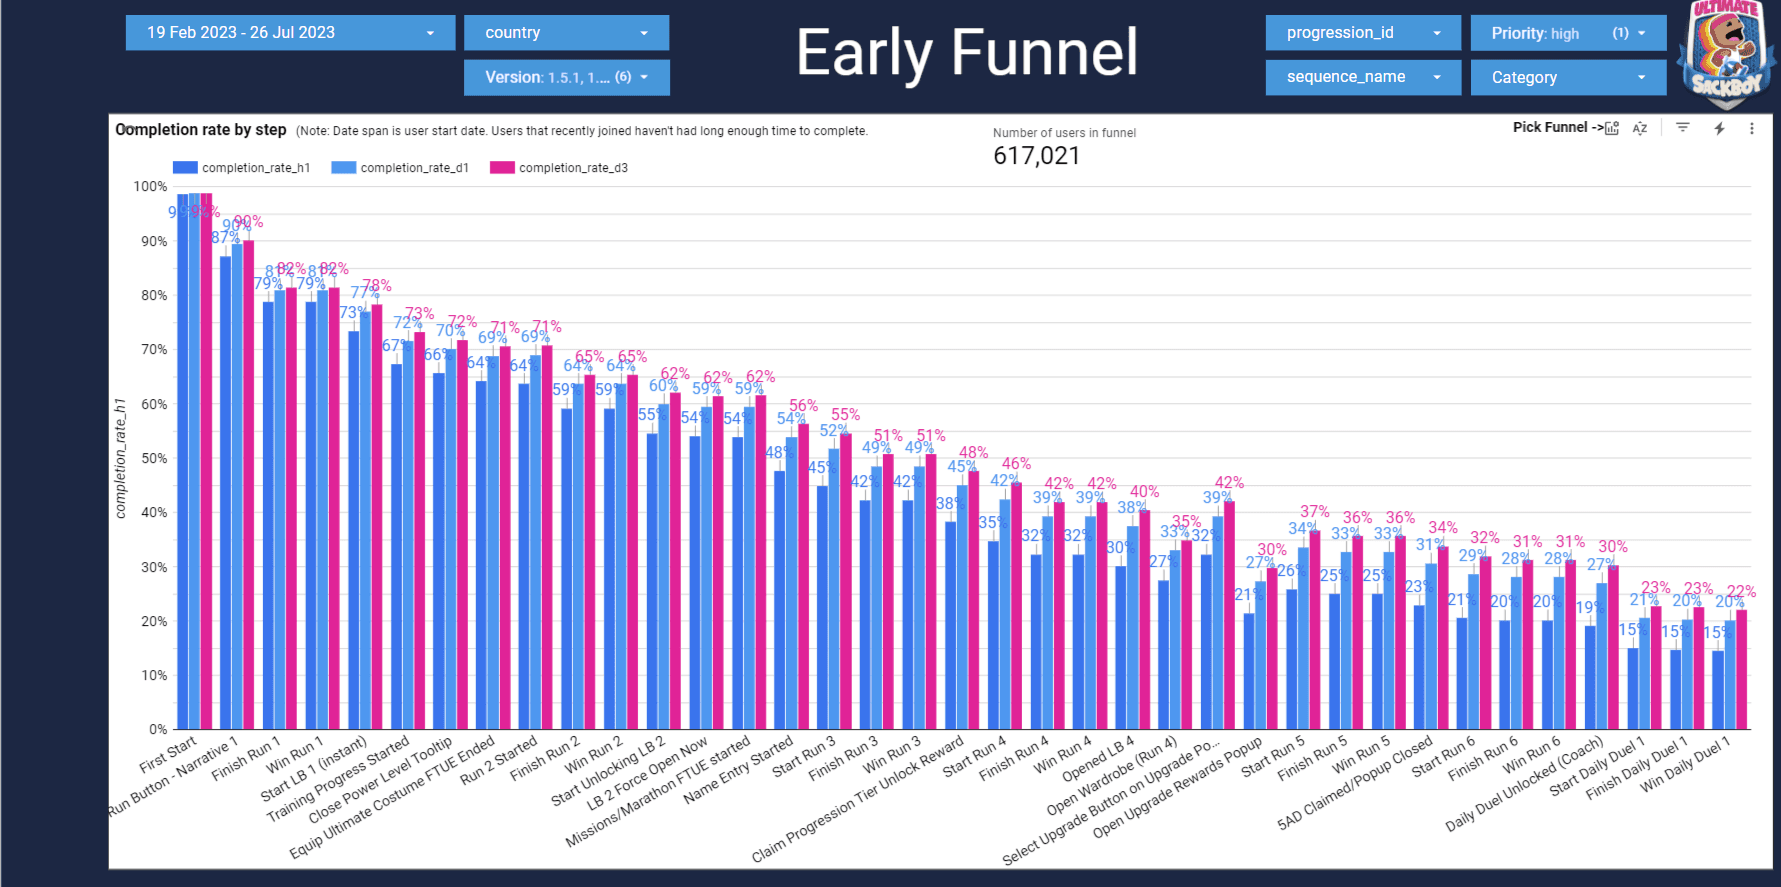The image size is (1781, 887).
Task: Click the pink d3 bar for Open Upgrade Rewards Popup
Action: coord(1272,649)
